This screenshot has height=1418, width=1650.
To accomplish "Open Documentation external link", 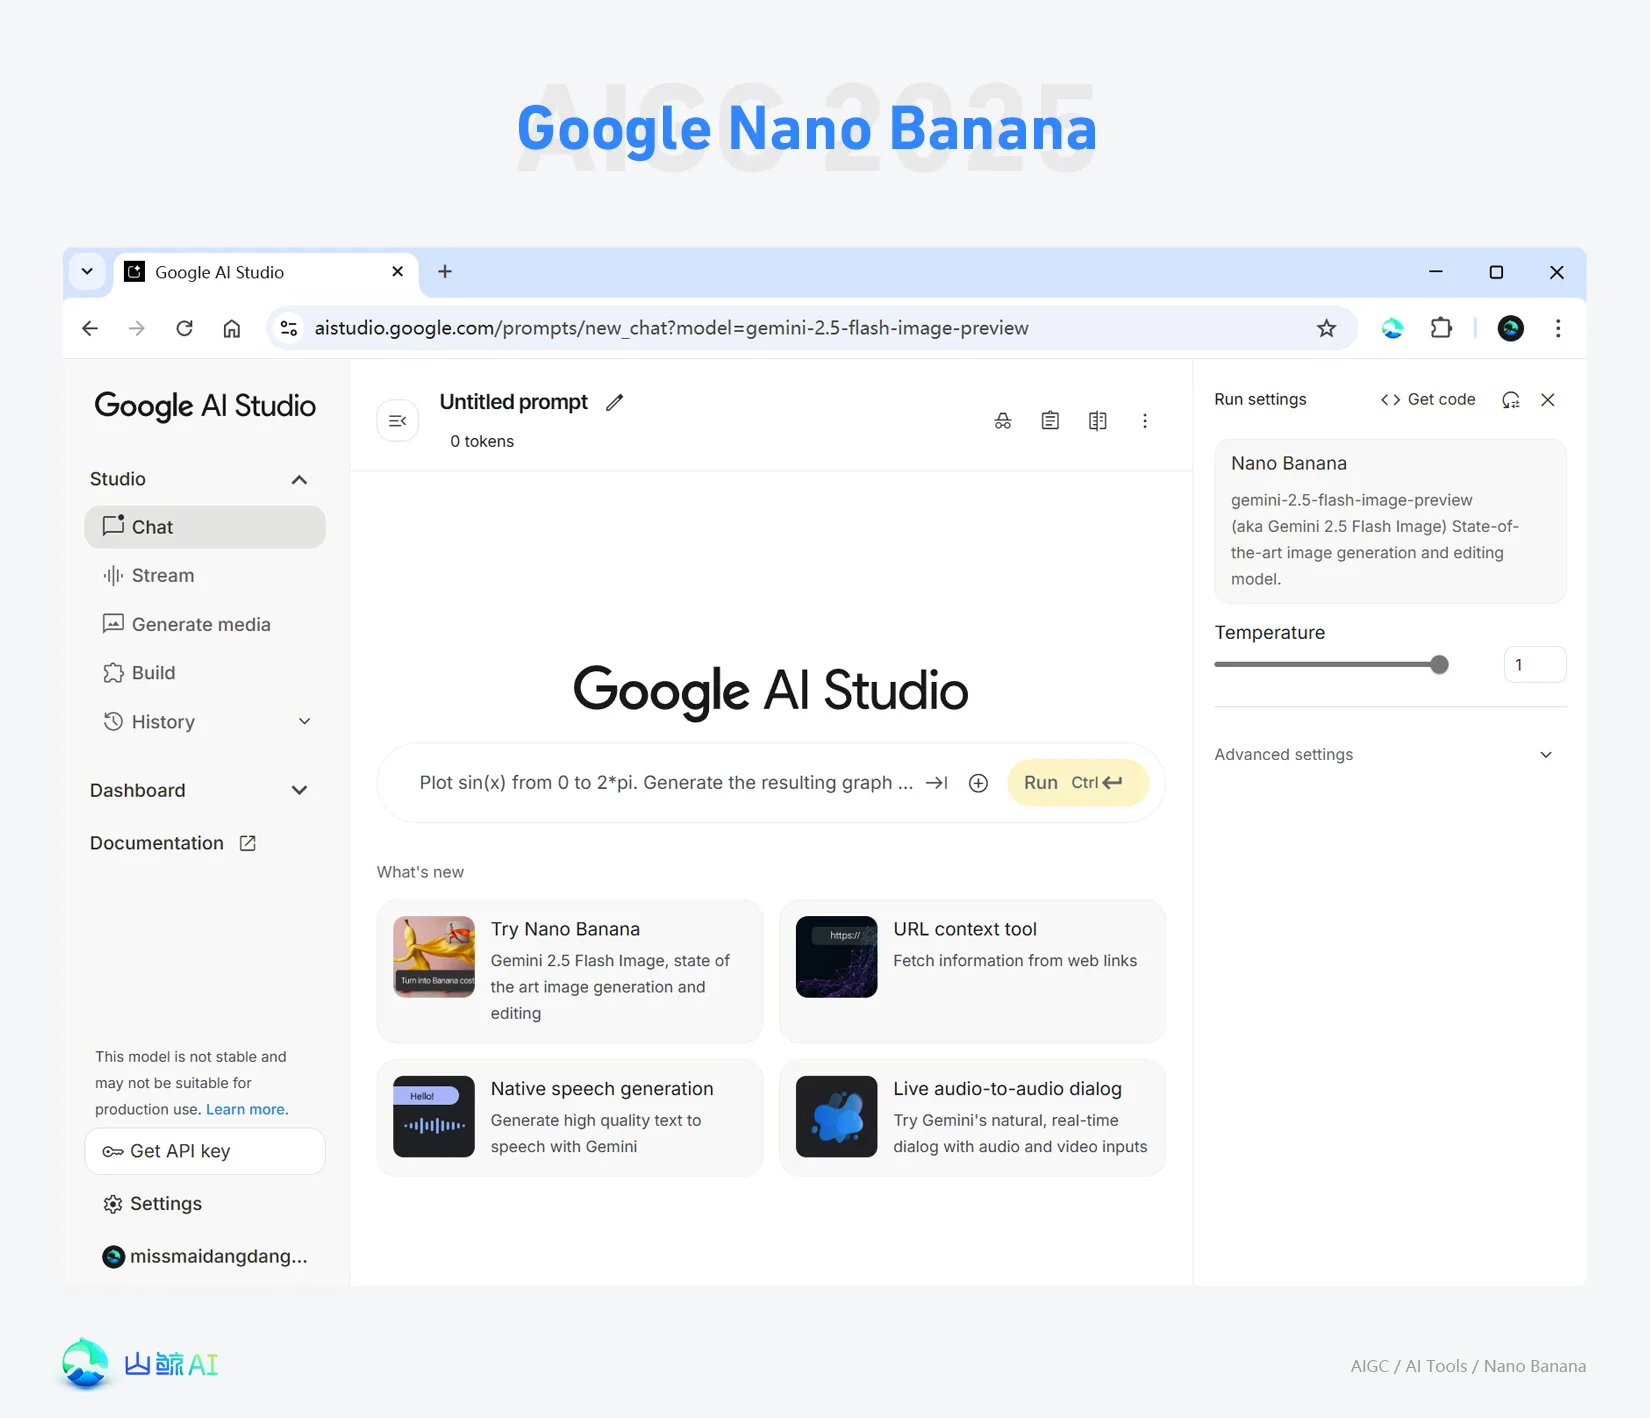I will tap(173, 843).
